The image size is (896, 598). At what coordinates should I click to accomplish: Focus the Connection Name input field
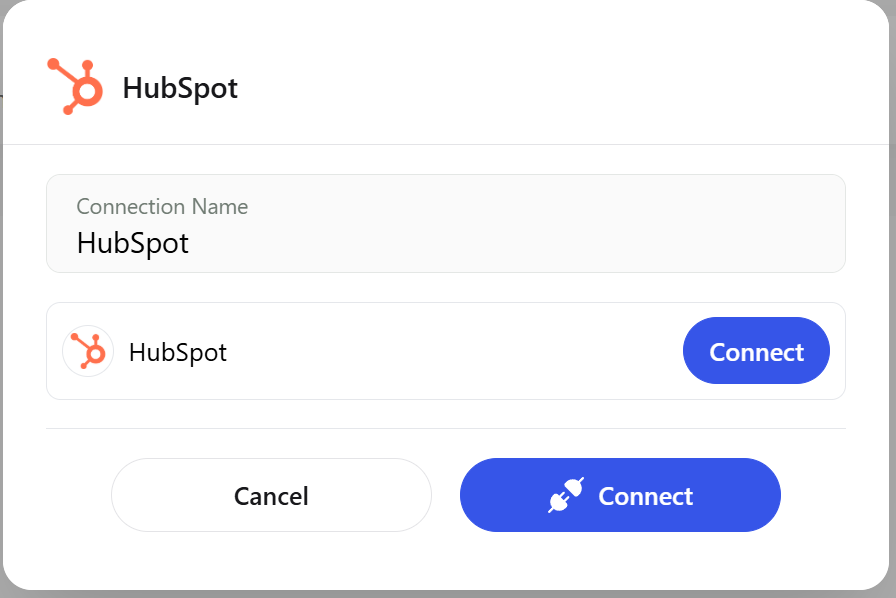[x=446, y=224]
